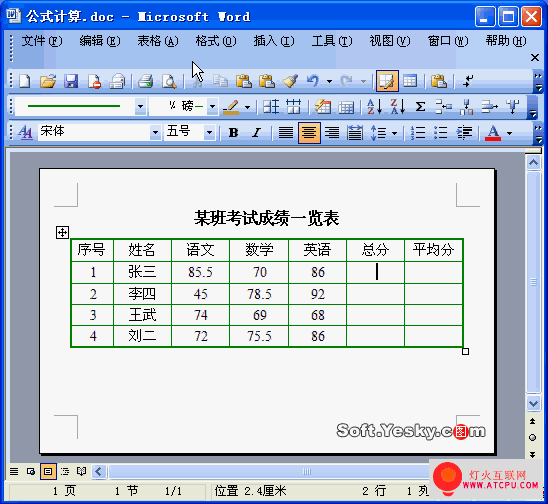This screenshot has height=504, width=548.
Task: Open the 表格(A) menu
Action: [158, 41]
